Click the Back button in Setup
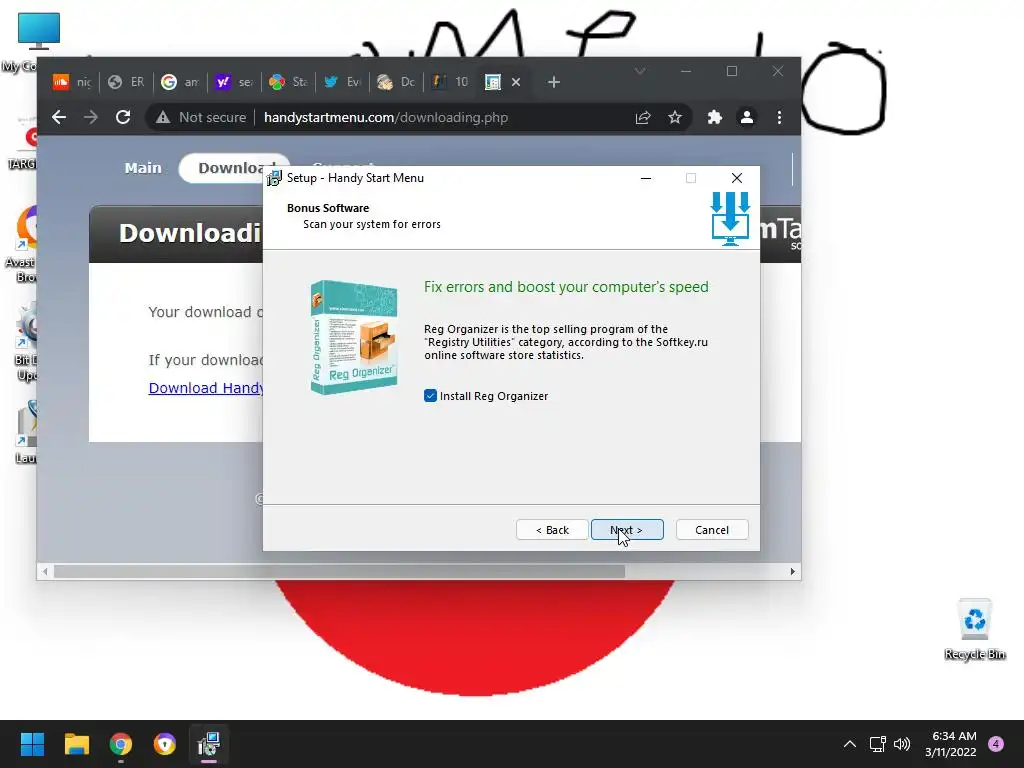The image size is (1024, 768). [552, 530]
